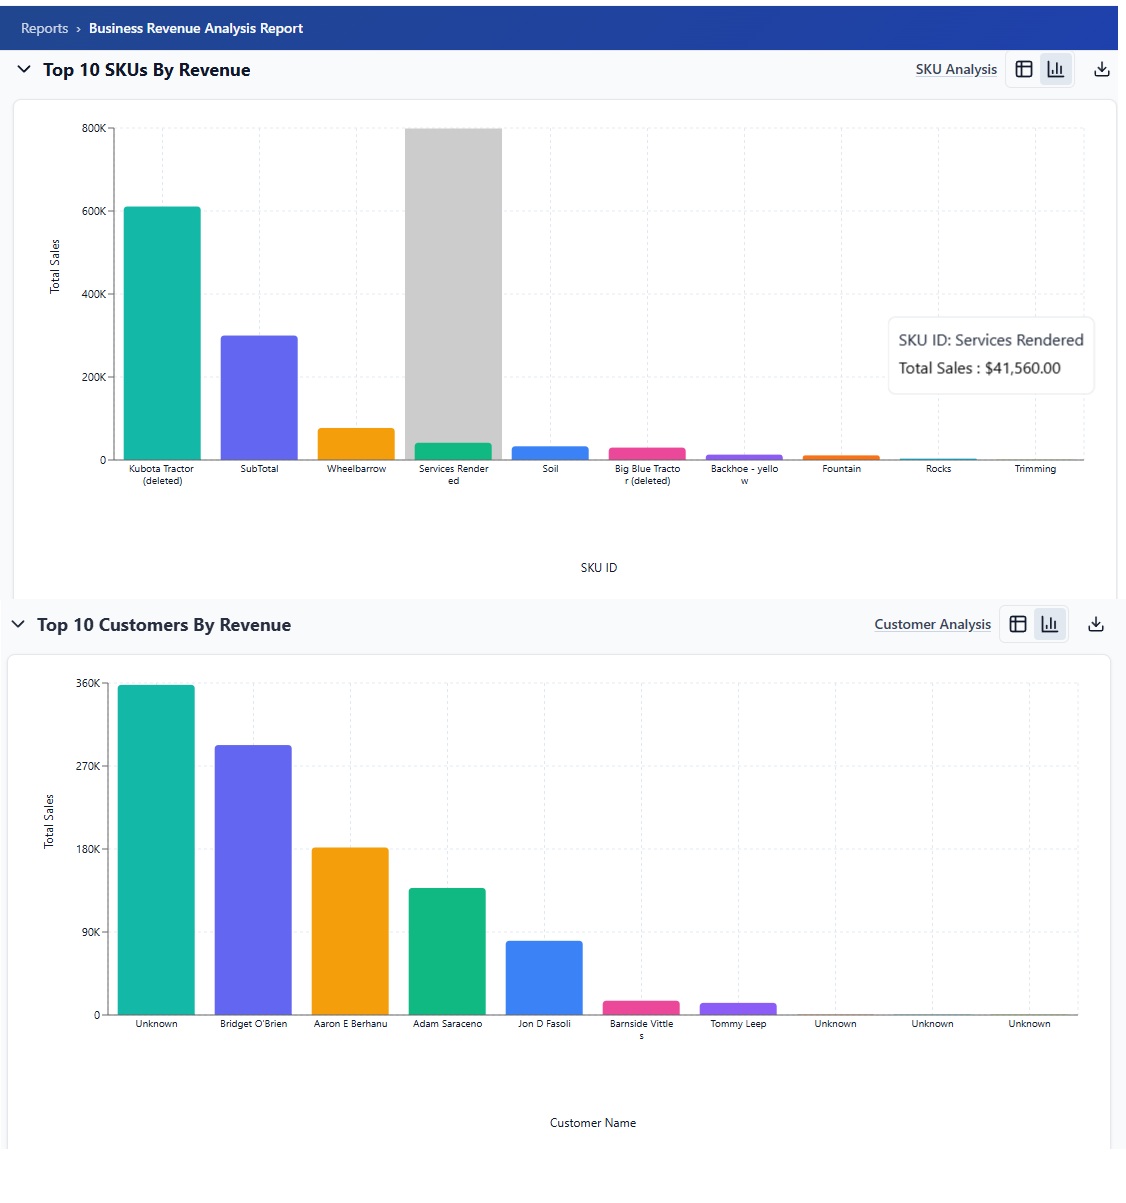Click the 'Trimming' axis label

(1035, 469)
